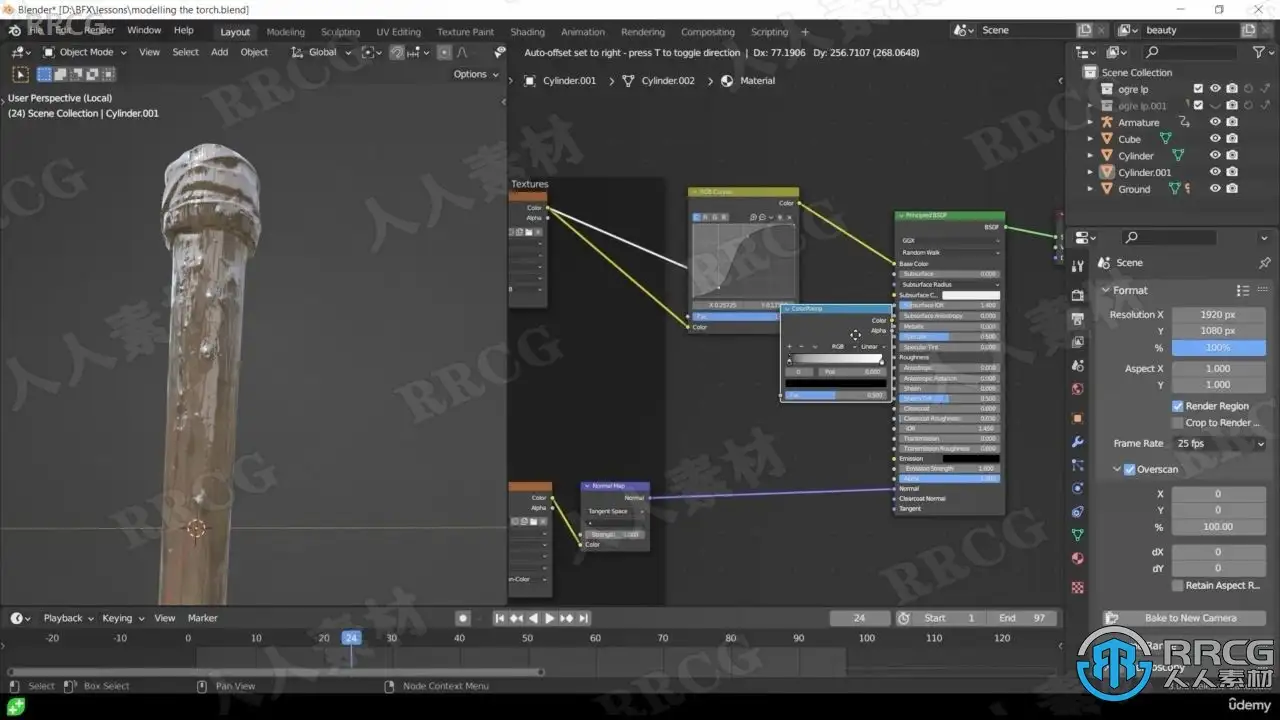Switch to the UV Editing workspace tab
Image resolution: width=1280 pixels, height=720 pixels.
coord(398,32)
